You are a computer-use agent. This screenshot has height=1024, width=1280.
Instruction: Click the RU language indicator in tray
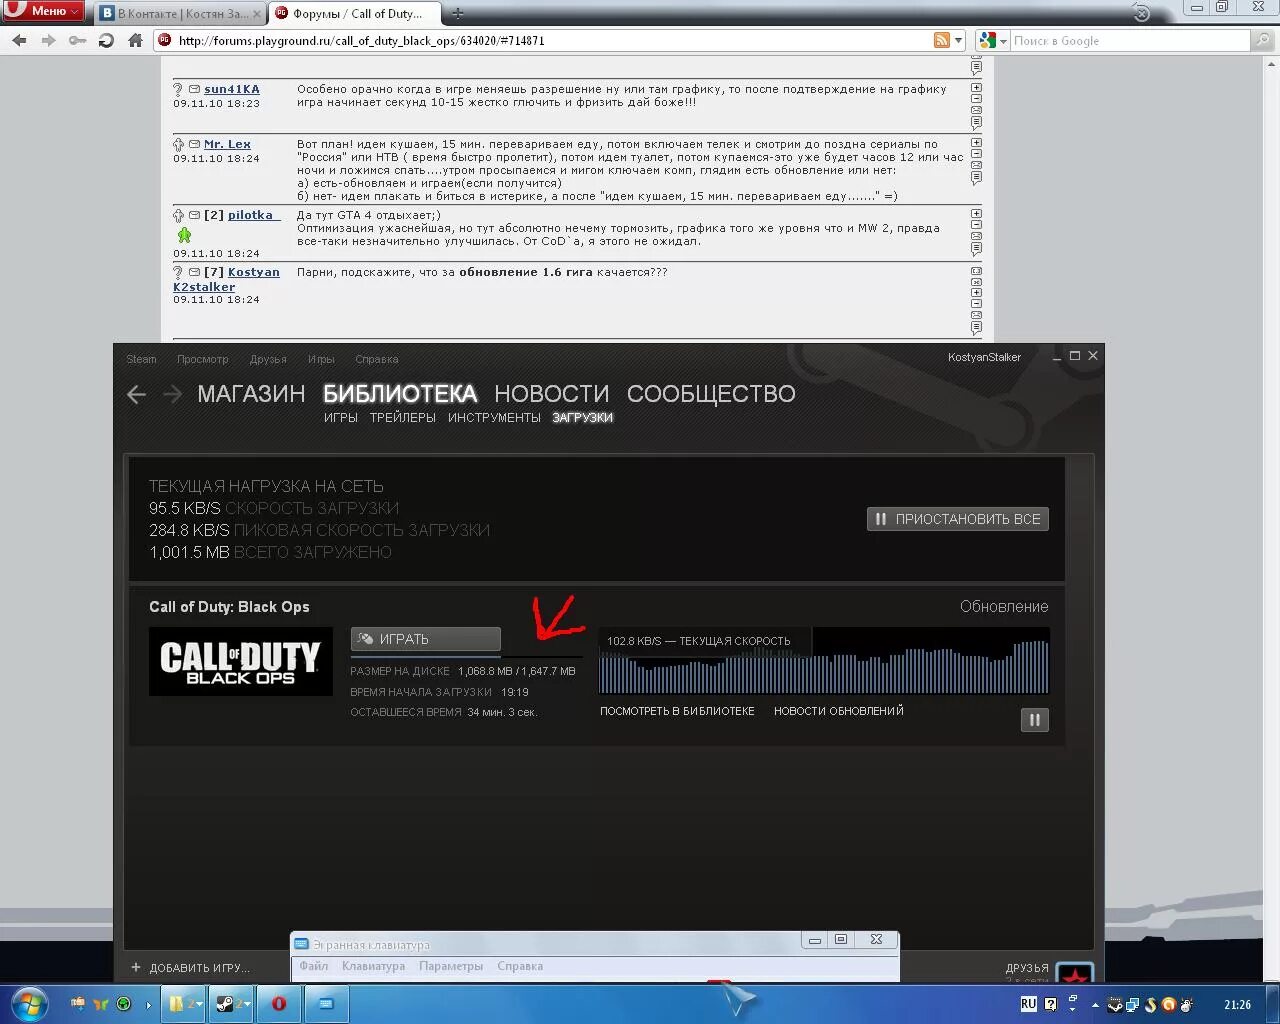click(1028, 1004)
